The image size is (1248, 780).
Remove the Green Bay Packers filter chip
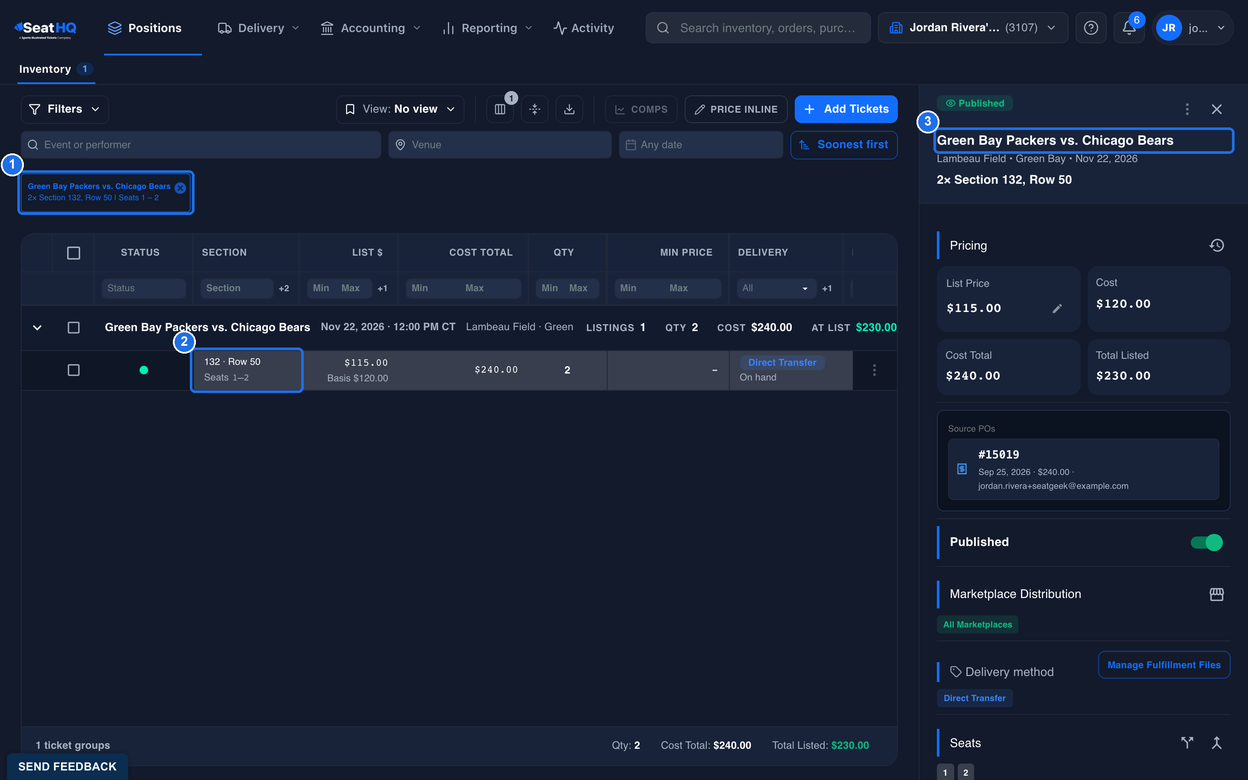click(180, 187)
